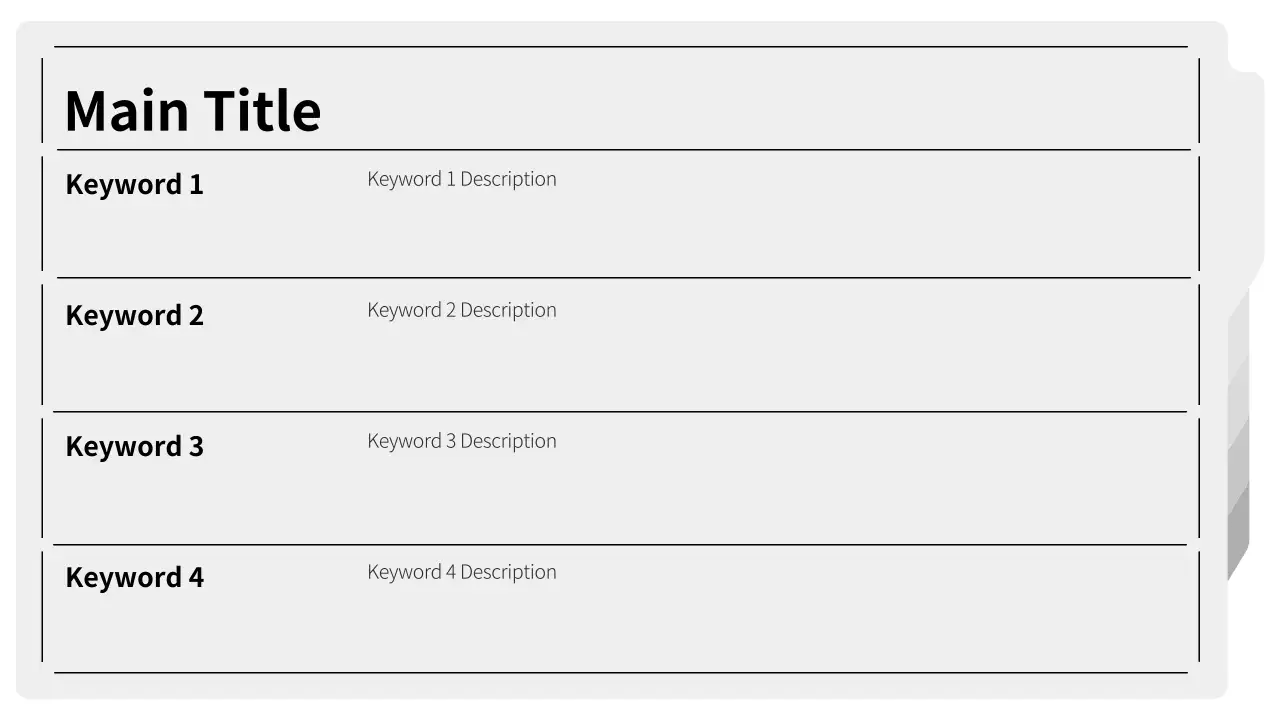The image size is (1280, 720).
Task: Select the Keyword 4 label
Action: [x=134, y=577]
